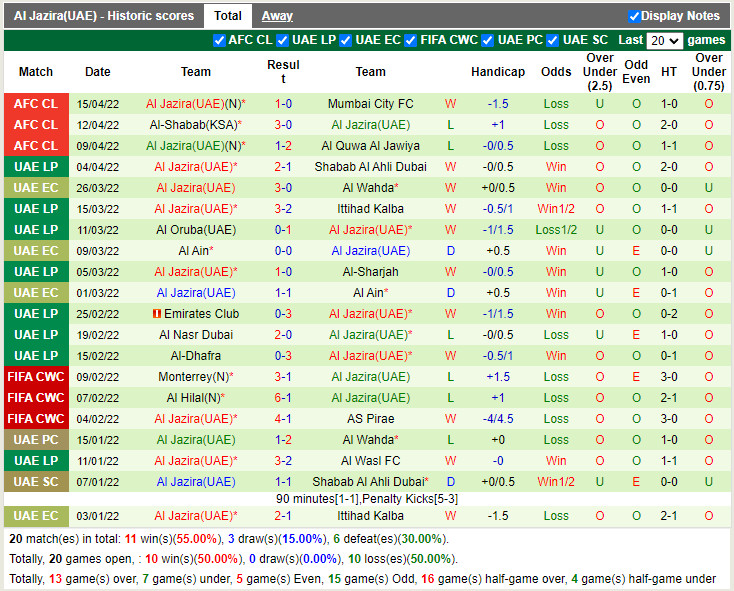Open Al Quwa Al Jawiya team link
Screen dimensions: 734x591
370,146
